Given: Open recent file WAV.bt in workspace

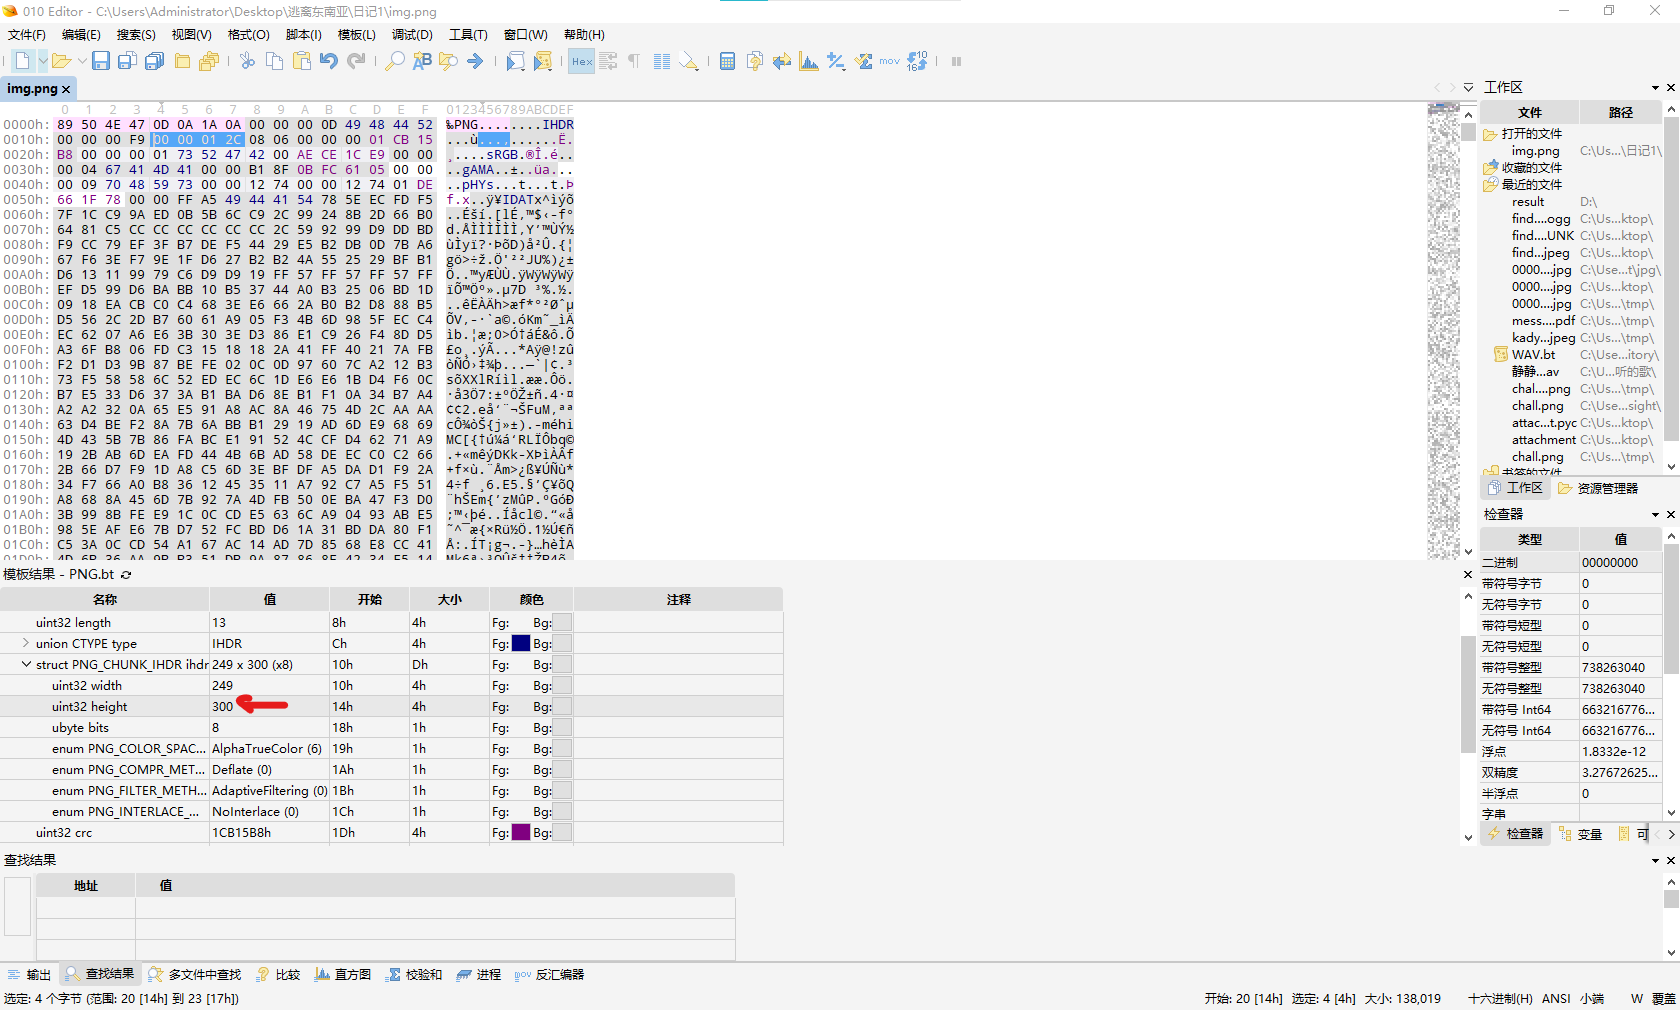Looking at the screenshot, I should (1533, 355).
